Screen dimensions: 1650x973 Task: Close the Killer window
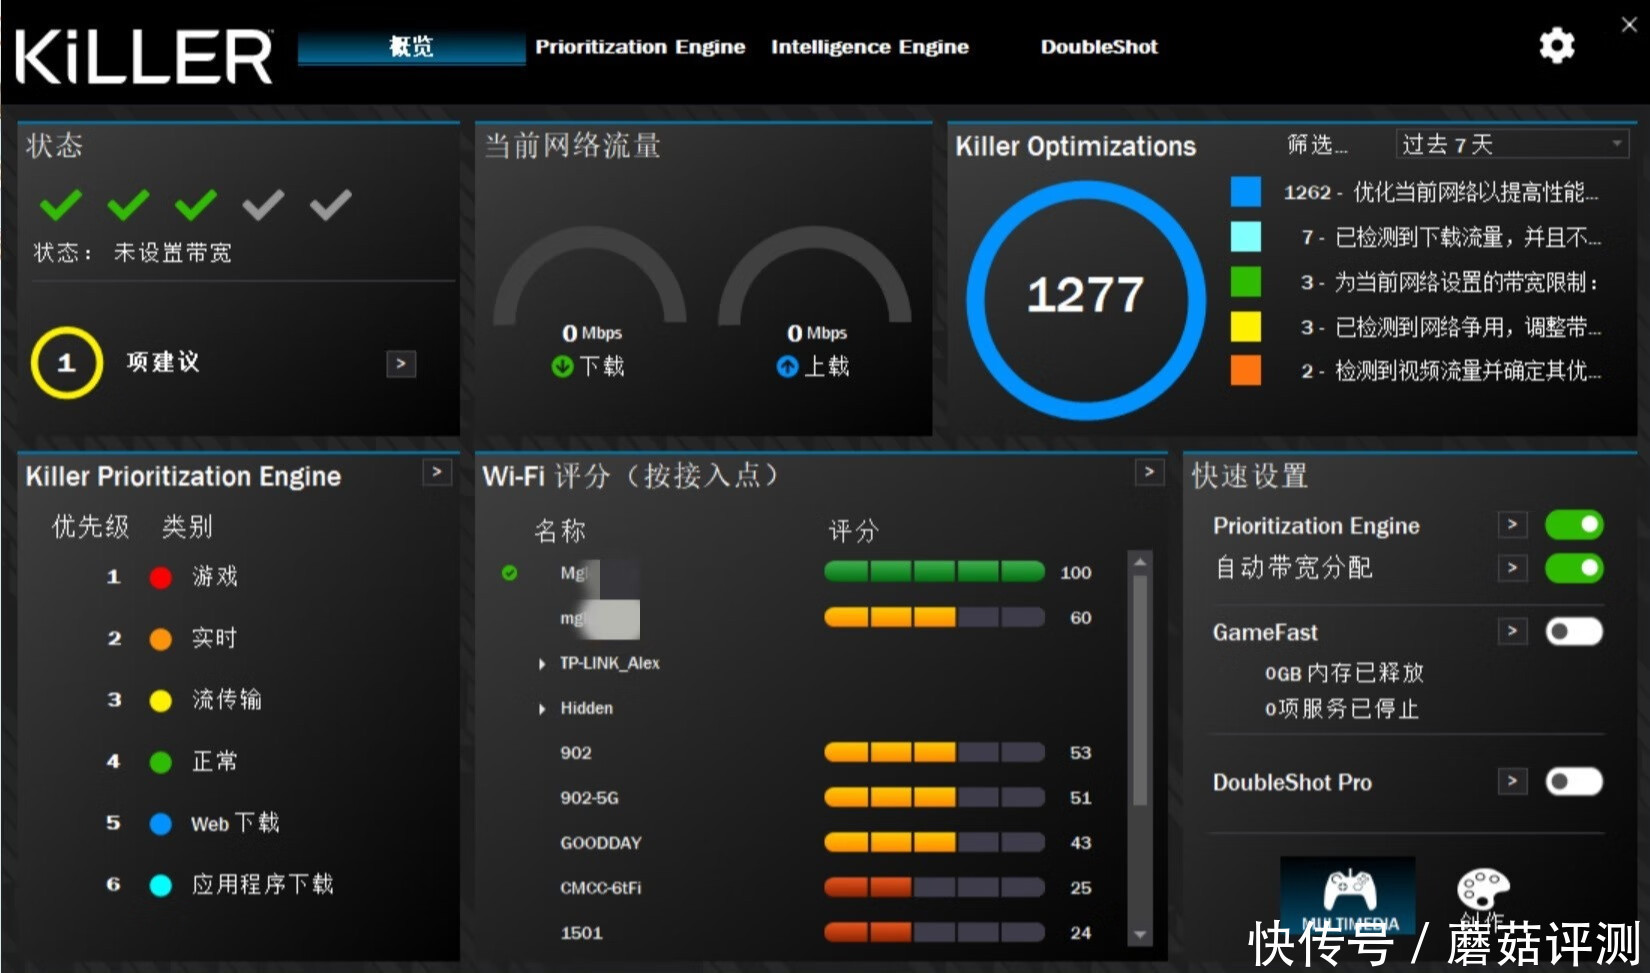[x=1629, y=25]
